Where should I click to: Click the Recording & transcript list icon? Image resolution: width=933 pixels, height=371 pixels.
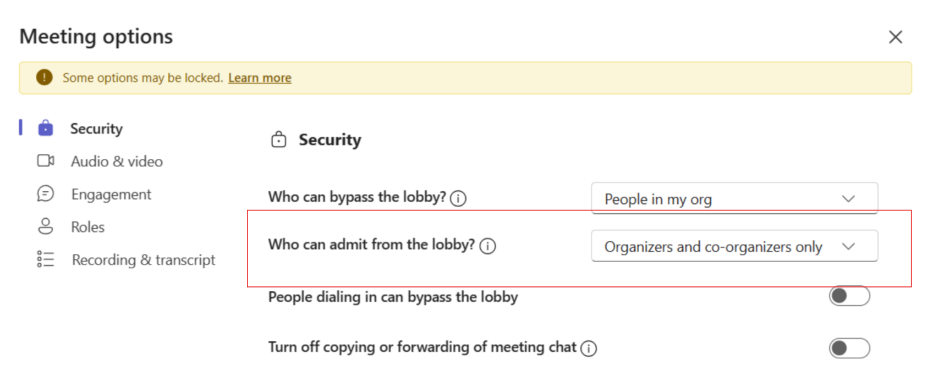45,260
